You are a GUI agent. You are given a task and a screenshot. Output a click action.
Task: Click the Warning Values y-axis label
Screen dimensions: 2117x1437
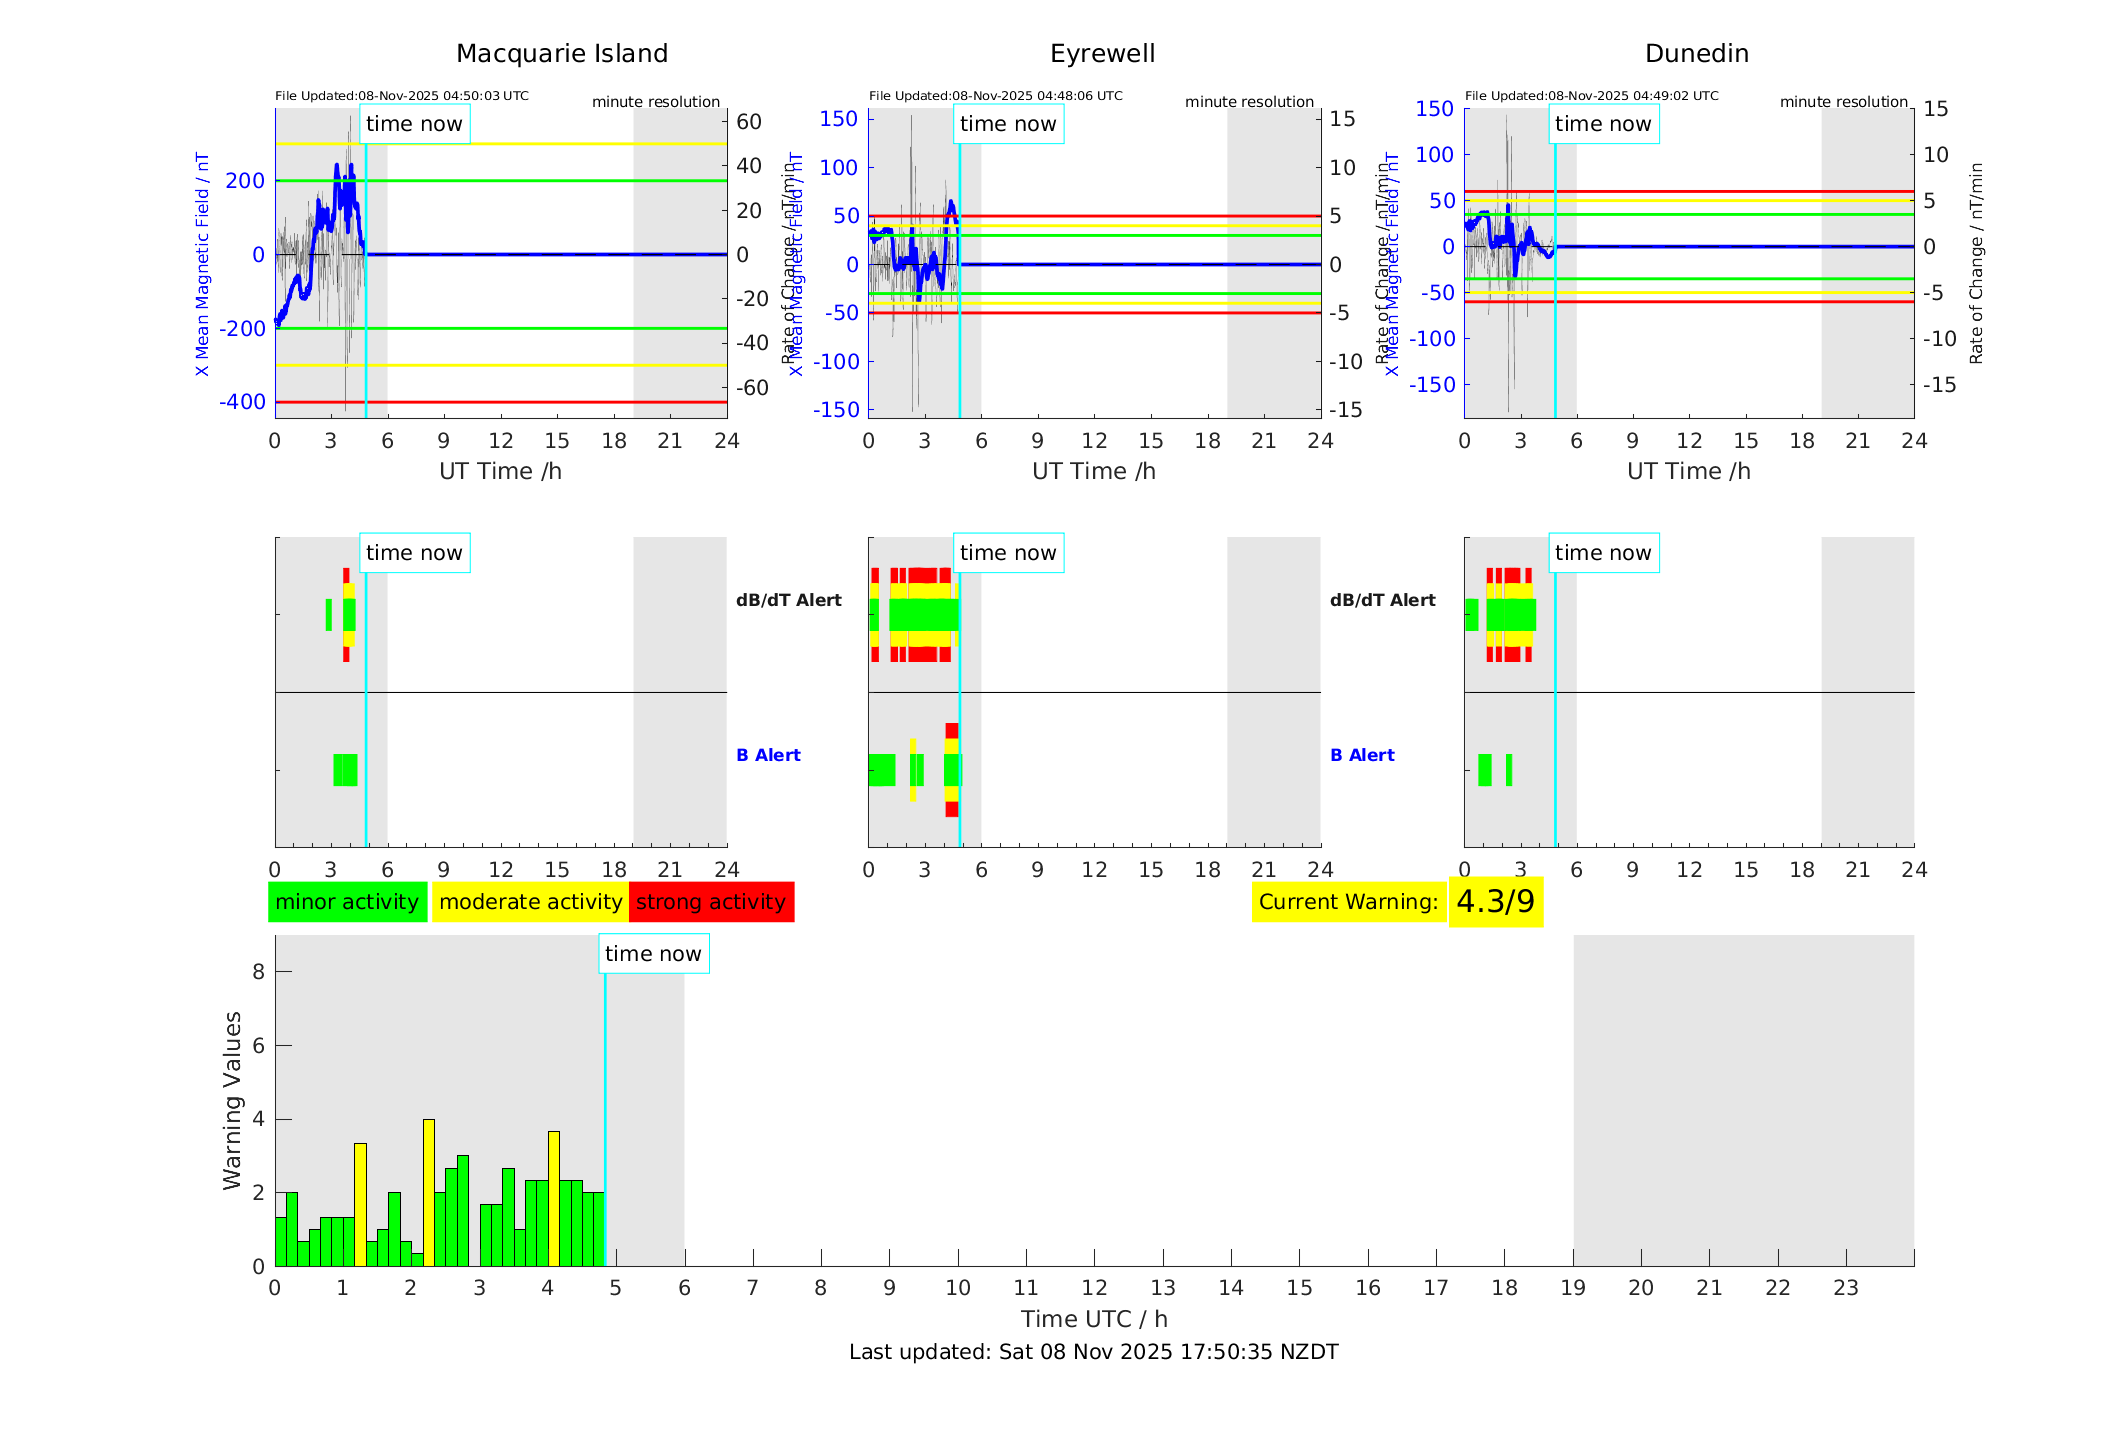(233, 1100)
